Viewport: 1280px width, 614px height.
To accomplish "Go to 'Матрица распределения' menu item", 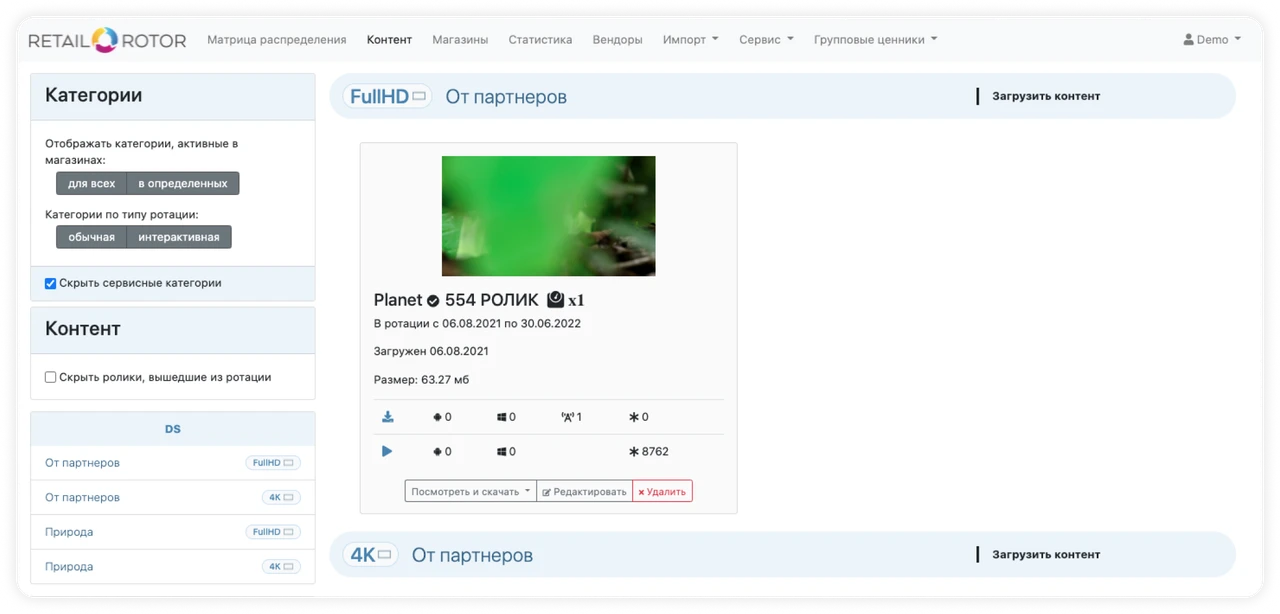I will [276, 40].
